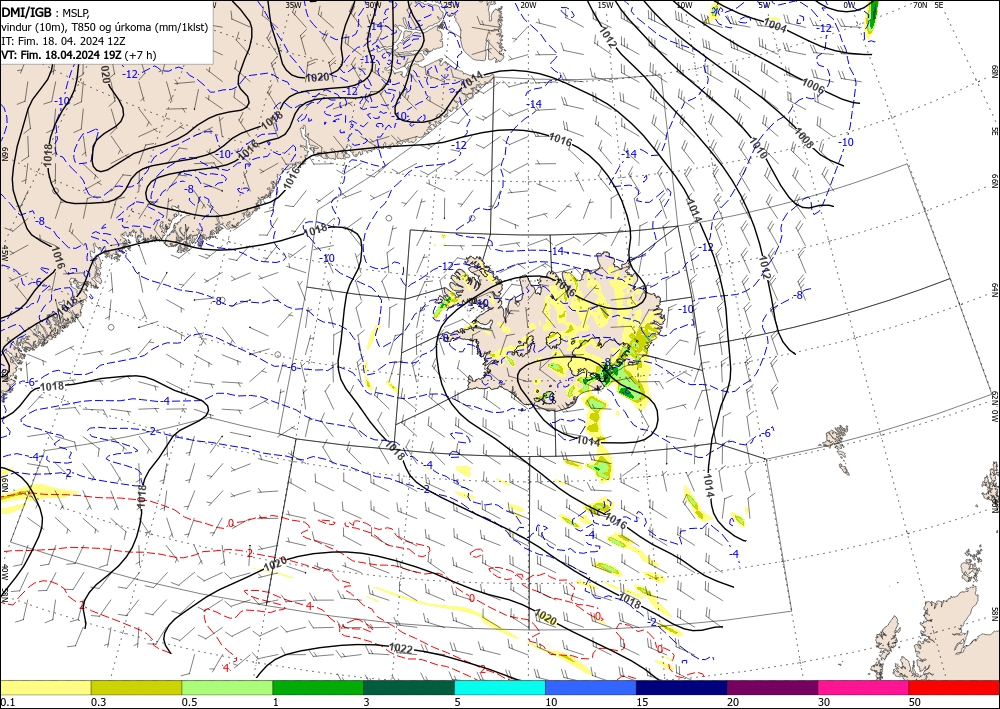
Task: Click the '1010' isobar label
Action: pos(758,148)
